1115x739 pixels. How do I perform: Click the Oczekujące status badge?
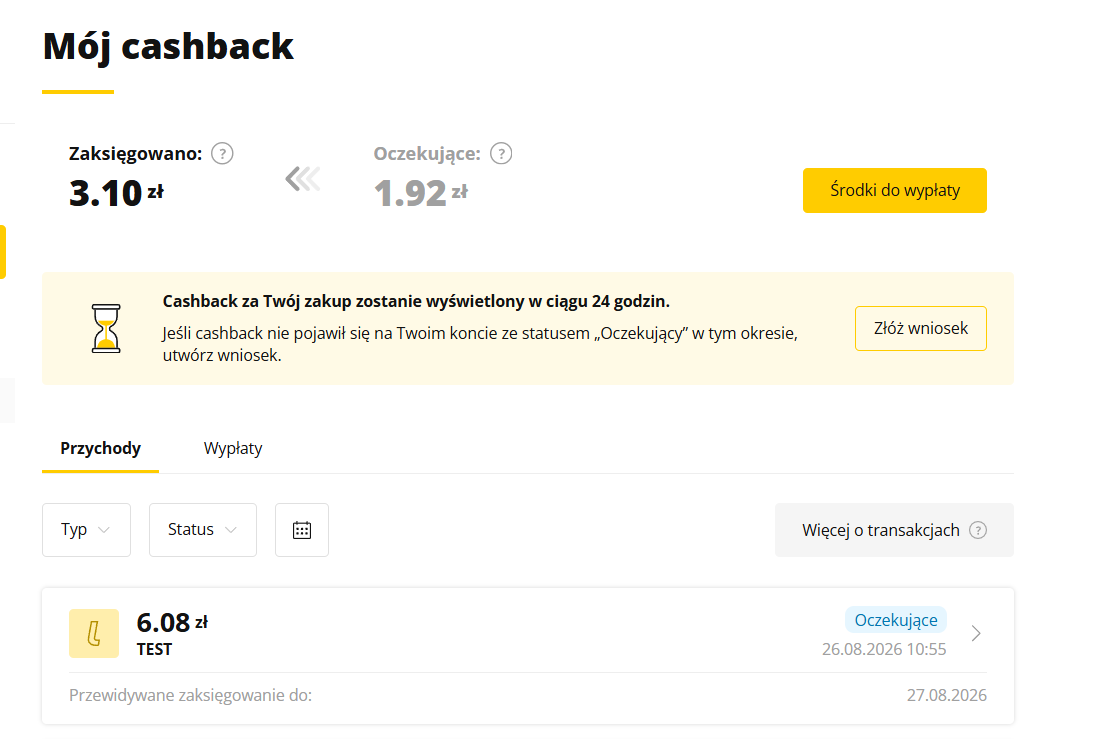point(896,620)
